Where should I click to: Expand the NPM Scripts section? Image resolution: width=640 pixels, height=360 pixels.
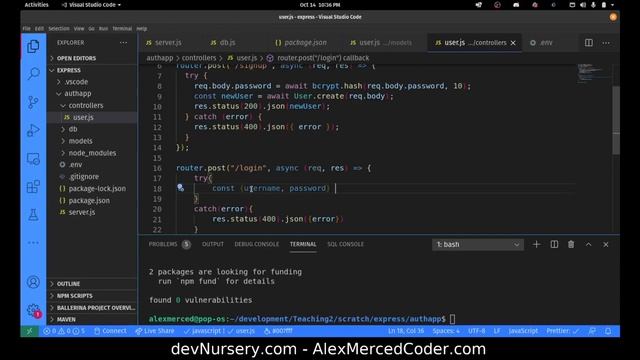tap(92, 296)
